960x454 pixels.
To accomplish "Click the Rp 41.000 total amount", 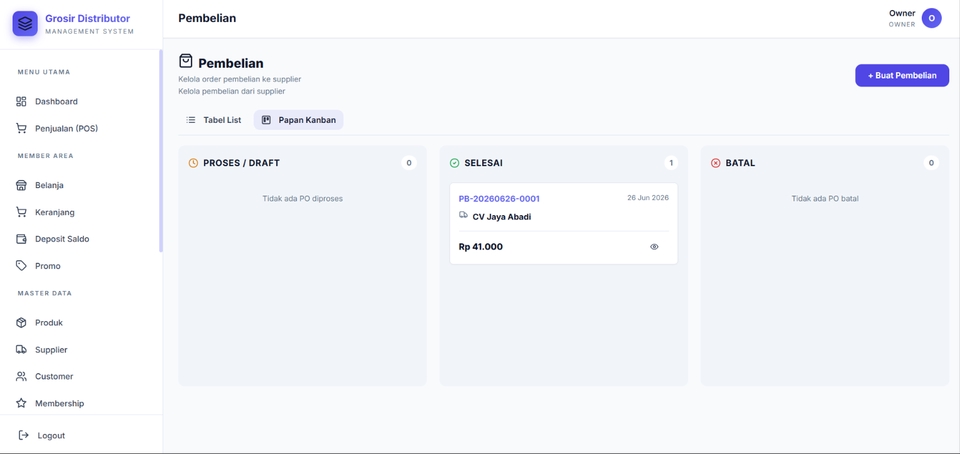I will coord(481,247).
